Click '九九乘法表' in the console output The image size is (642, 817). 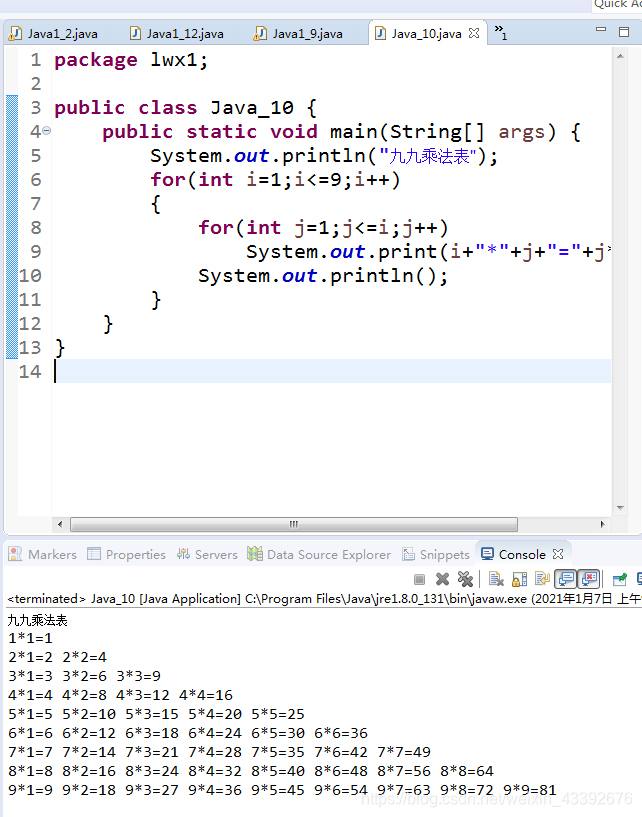[x=38, y=620]
